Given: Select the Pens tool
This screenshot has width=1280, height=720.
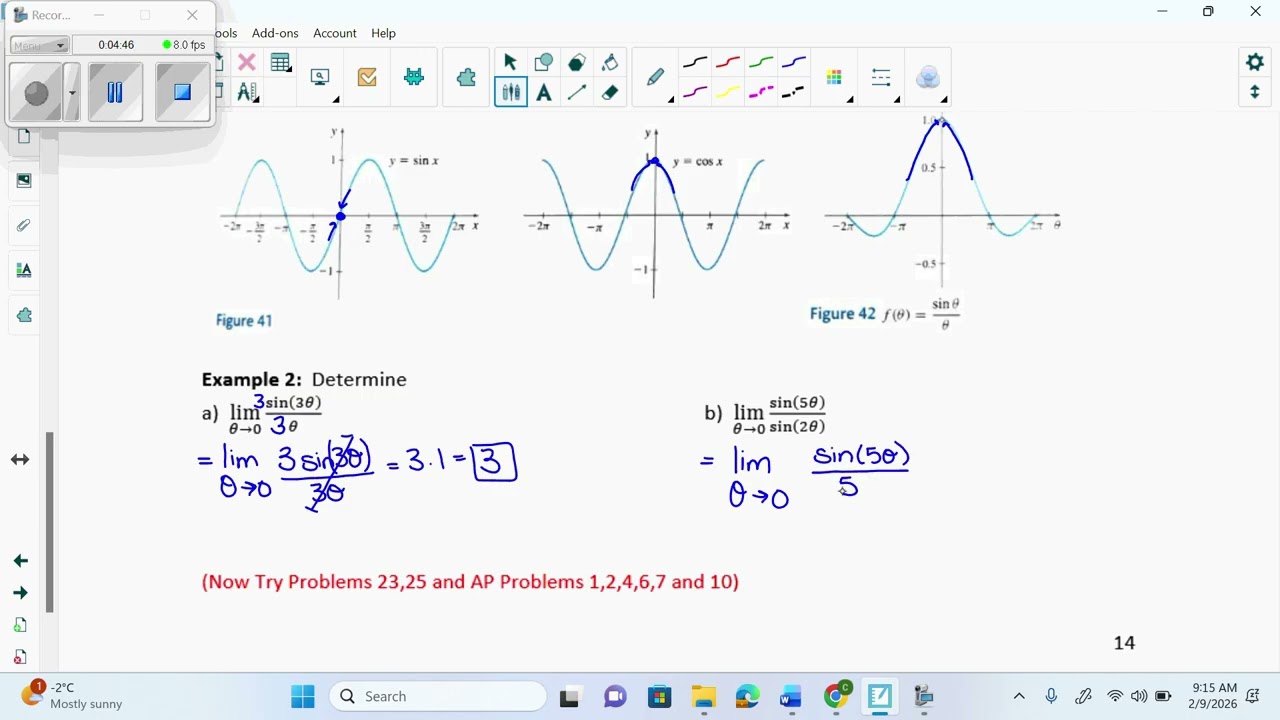Looking at the screenshot, I should tap(510, 92).
